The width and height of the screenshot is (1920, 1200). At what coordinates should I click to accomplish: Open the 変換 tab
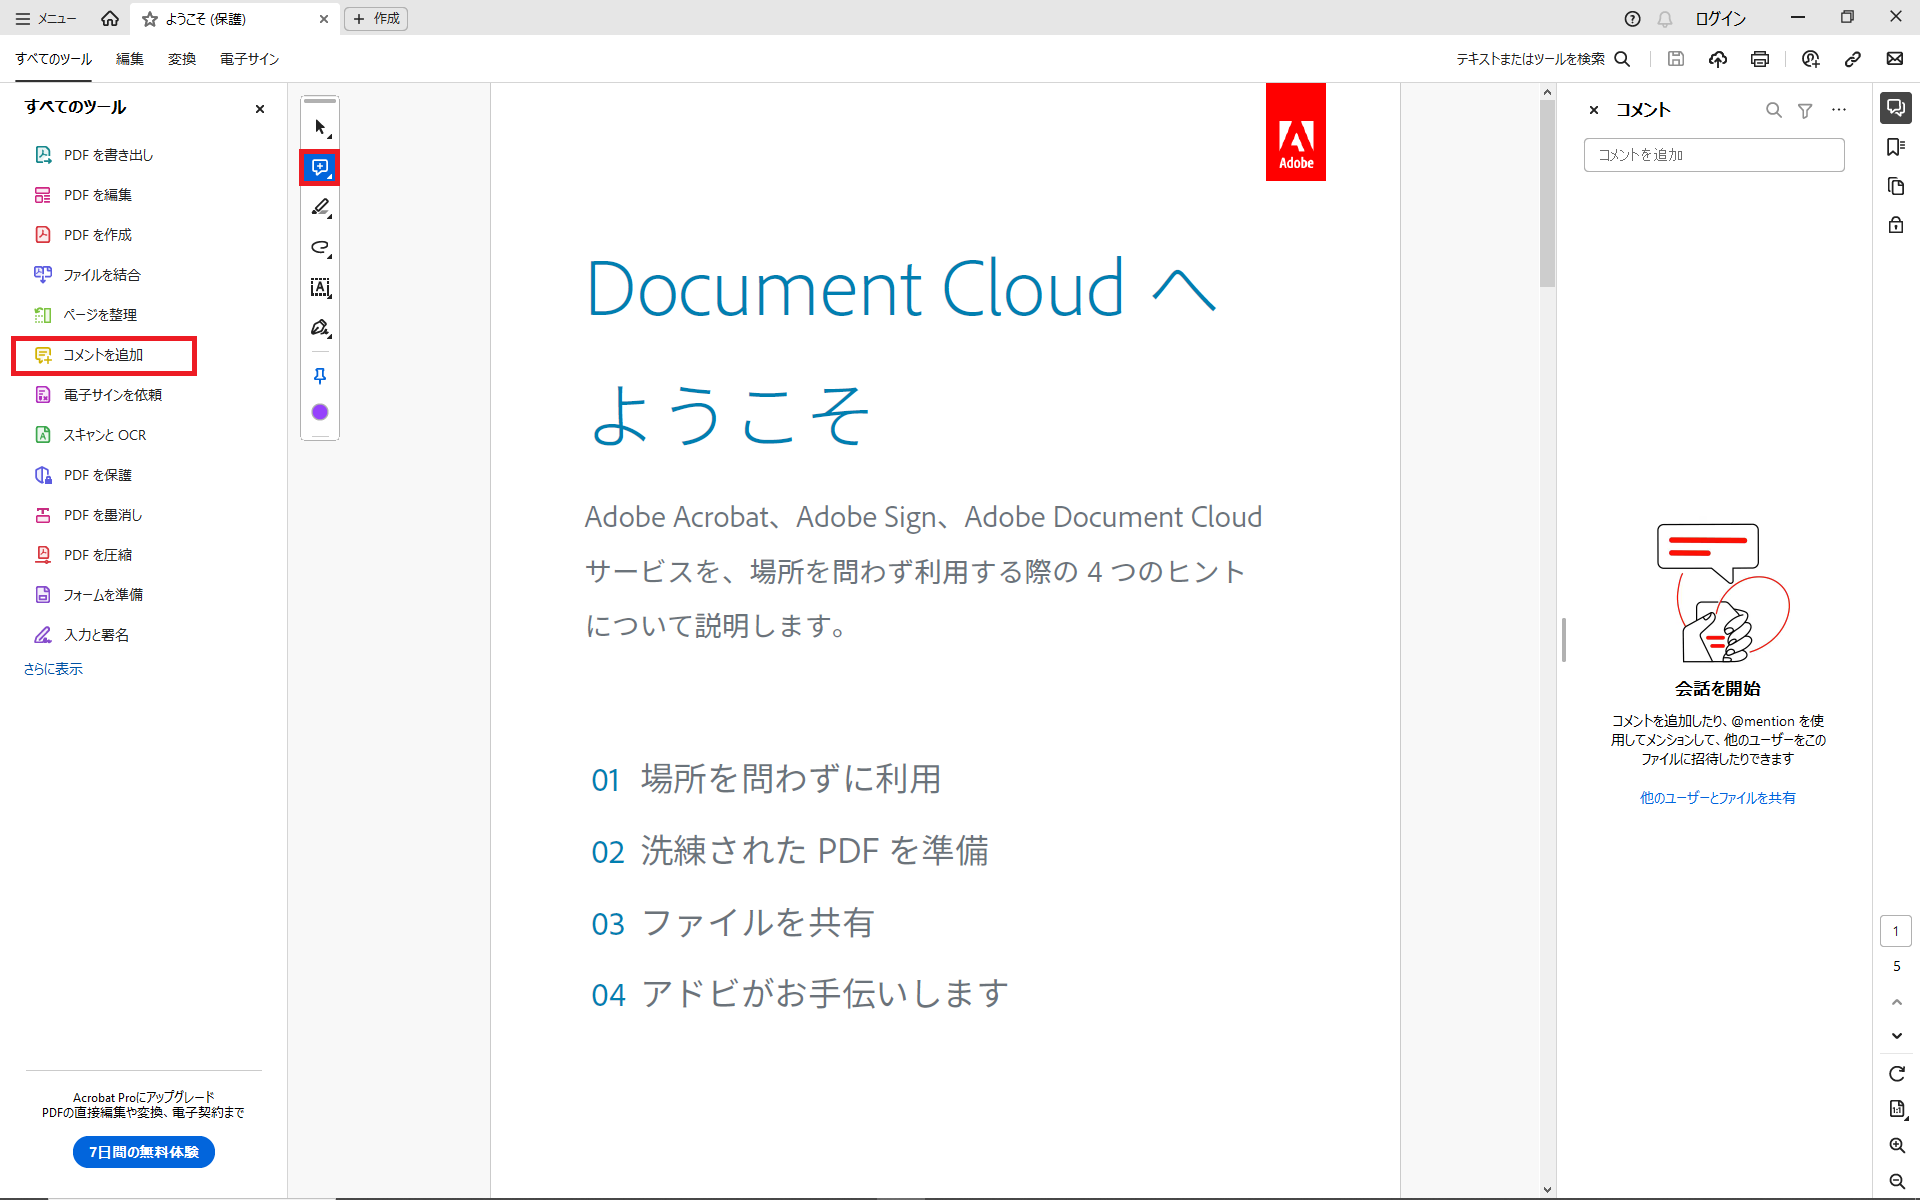pyautogui.click(x=182, y=59)
